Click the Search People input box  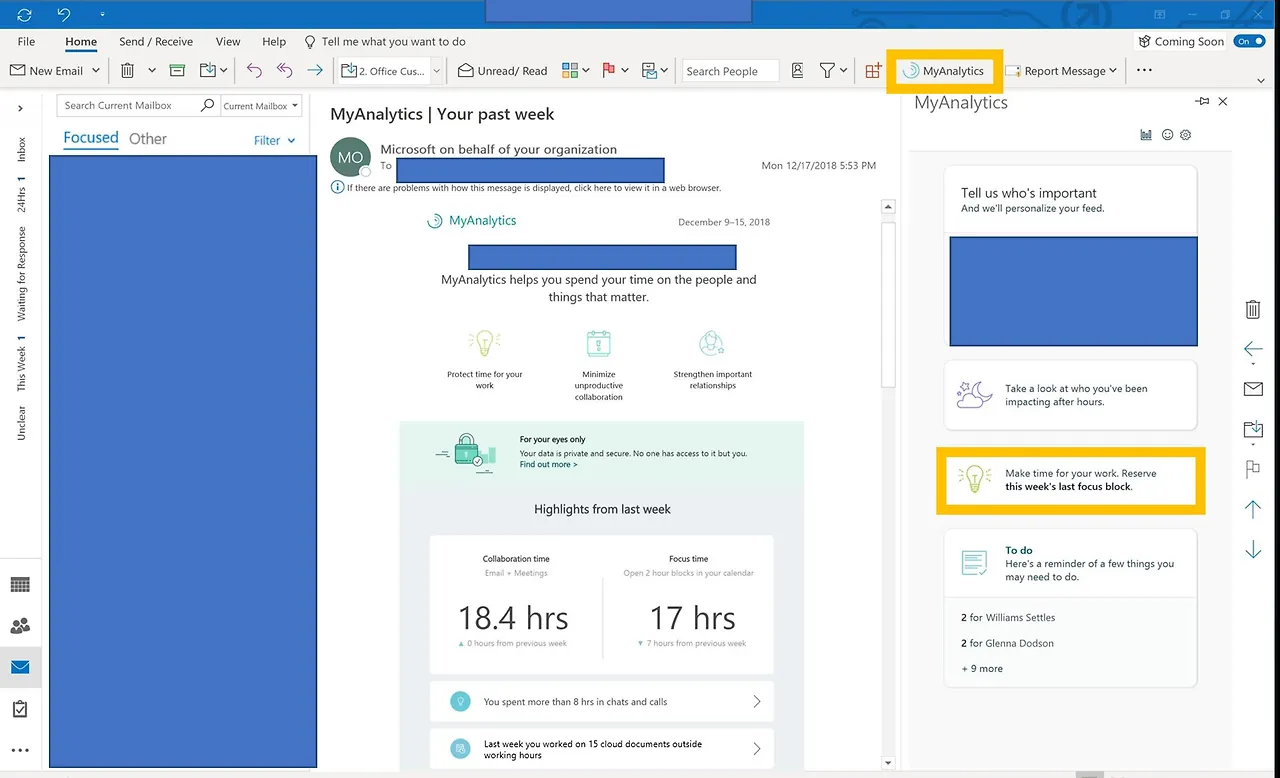pos(730,71)
